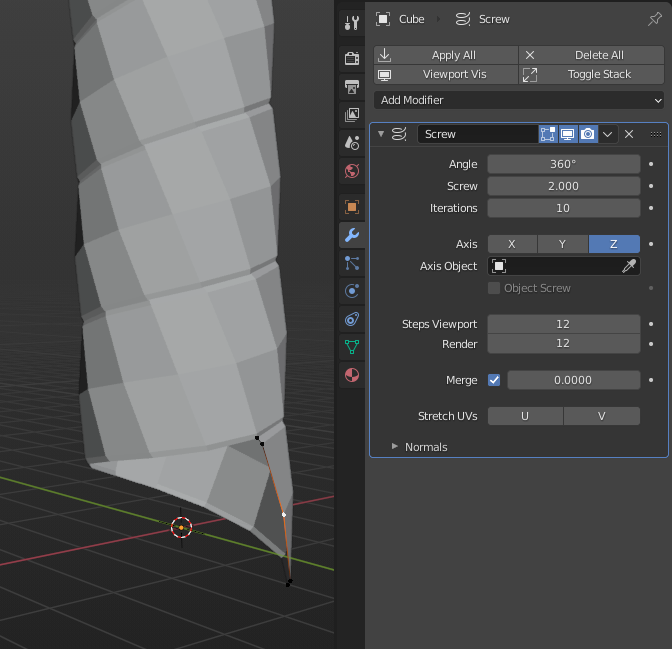The image size is (672, 649).
Task: Open the Add Modifier dropdown
Action: 518,100
